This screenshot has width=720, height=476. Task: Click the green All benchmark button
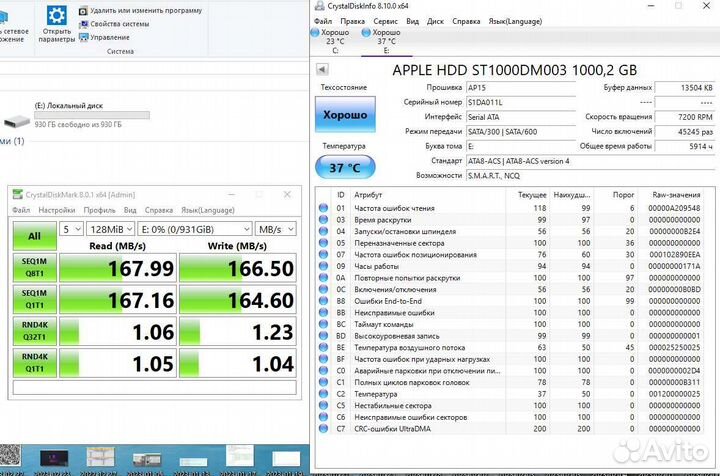tap(35, 236)
